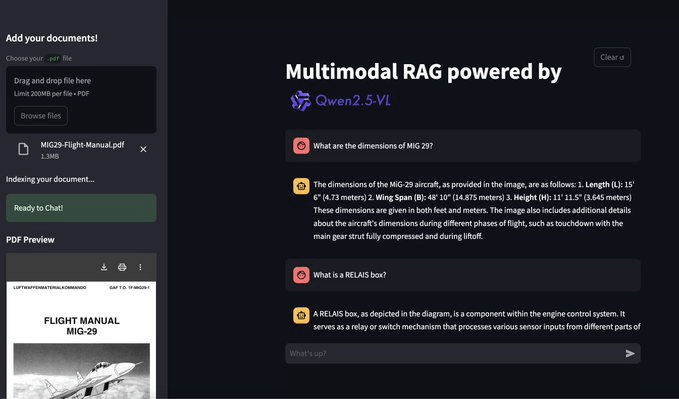Clear the chat with the Clear button

[612, 57]
